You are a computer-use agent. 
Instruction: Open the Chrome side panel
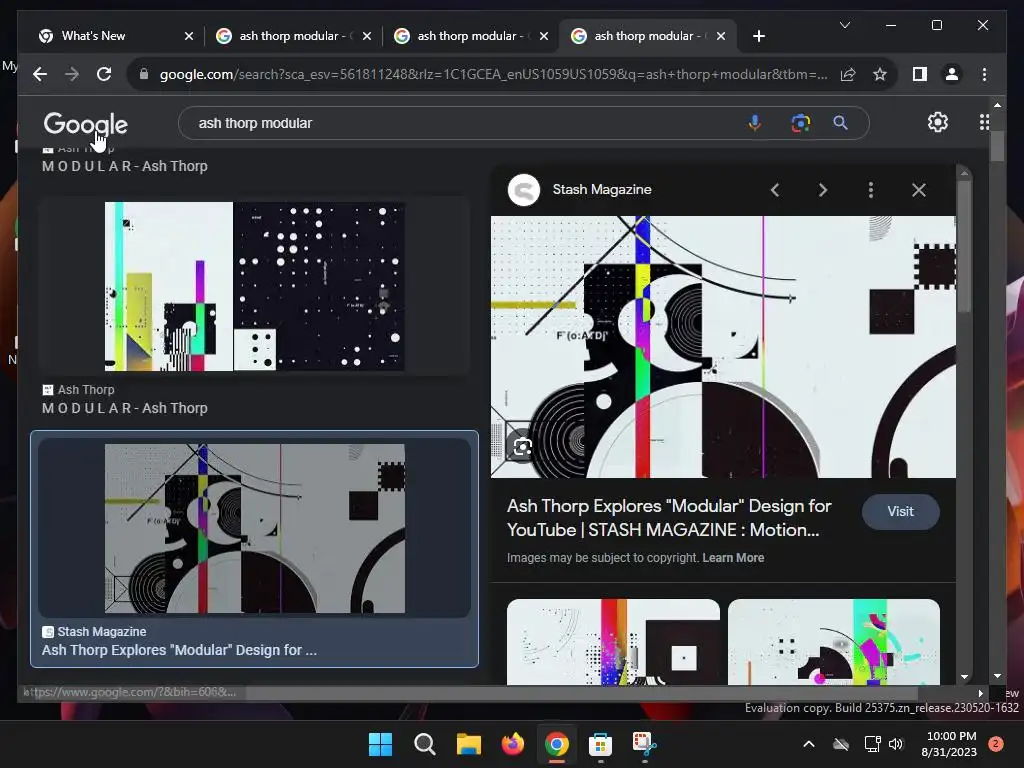(920, 74)
